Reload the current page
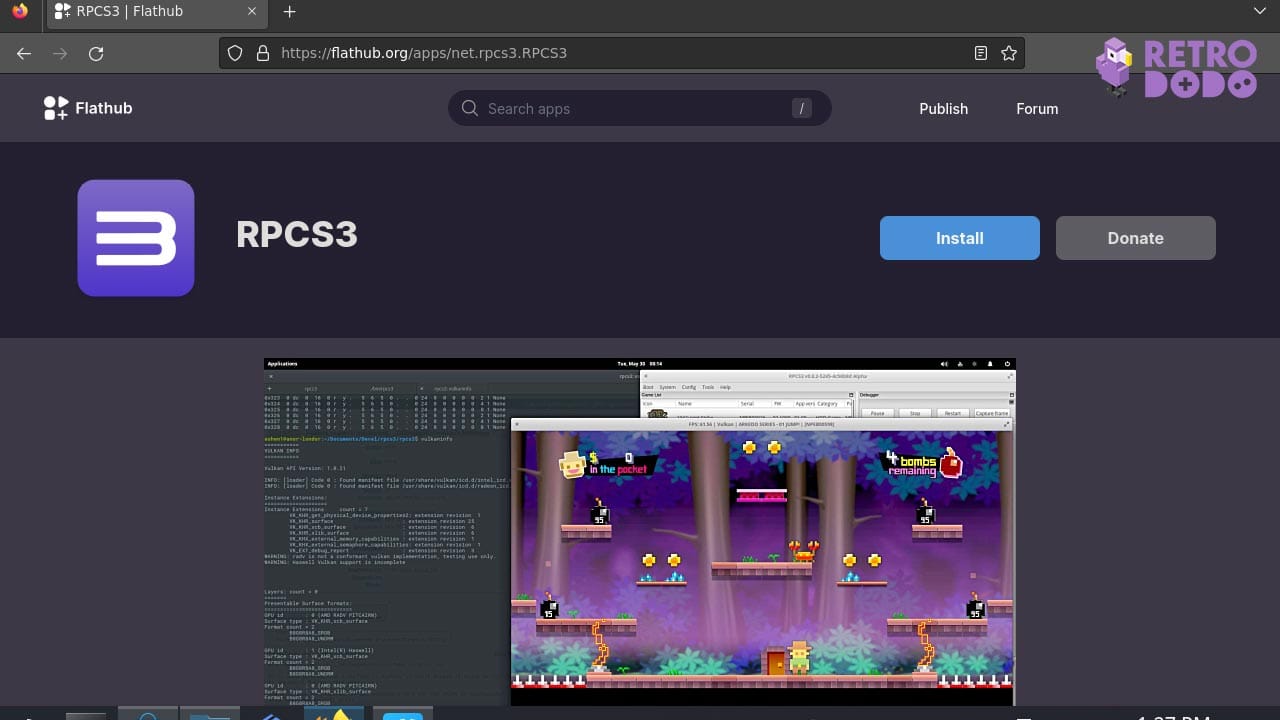The width and height of the screenshot is (1280, 720). [x=96, y=53]
